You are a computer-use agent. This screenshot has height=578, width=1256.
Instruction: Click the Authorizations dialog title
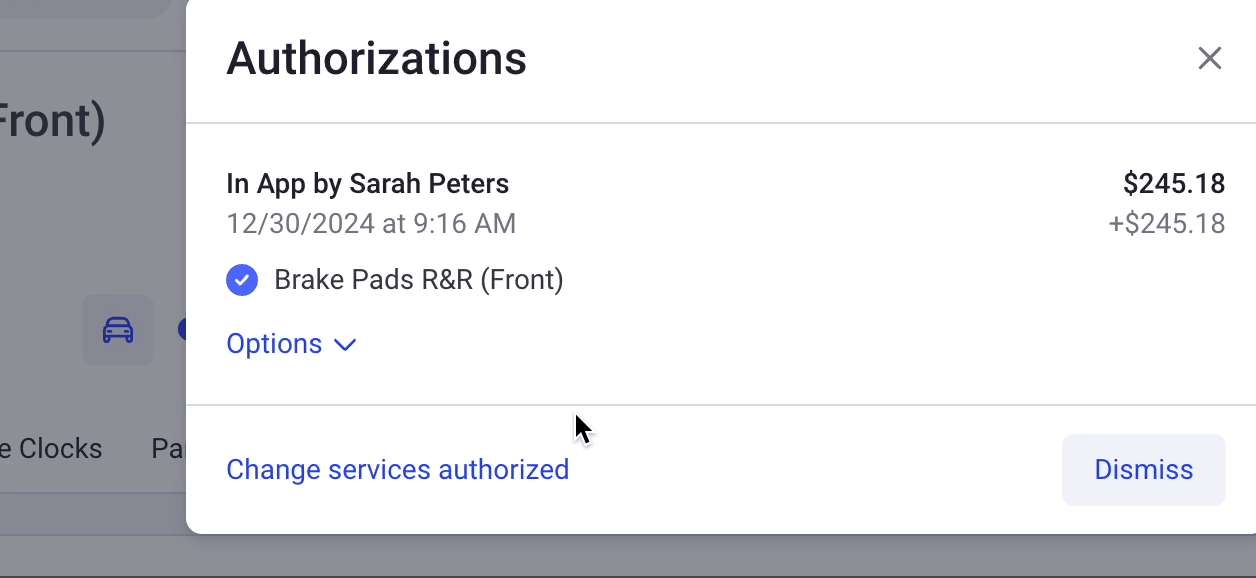pyautogui.click(x=376, y=58)
